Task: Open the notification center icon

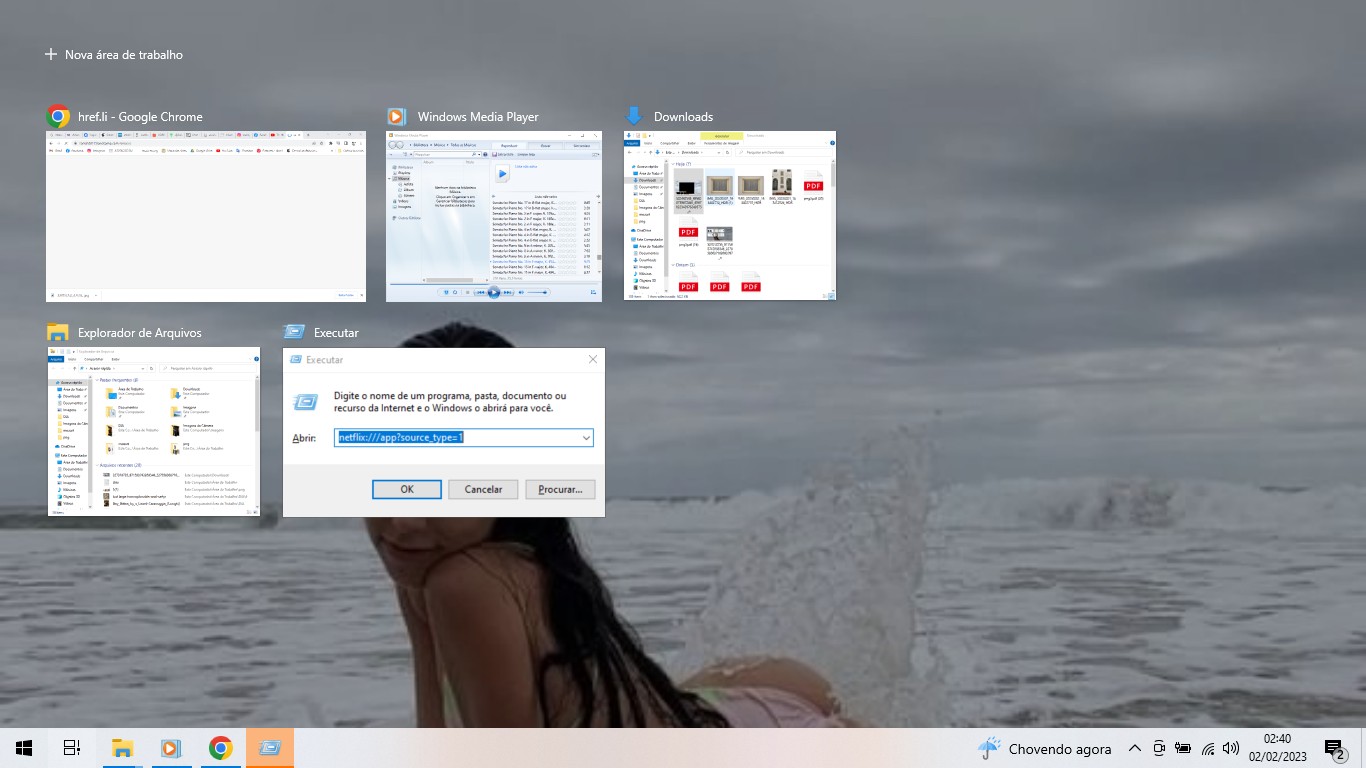Action: click(x=1334, y=748)
